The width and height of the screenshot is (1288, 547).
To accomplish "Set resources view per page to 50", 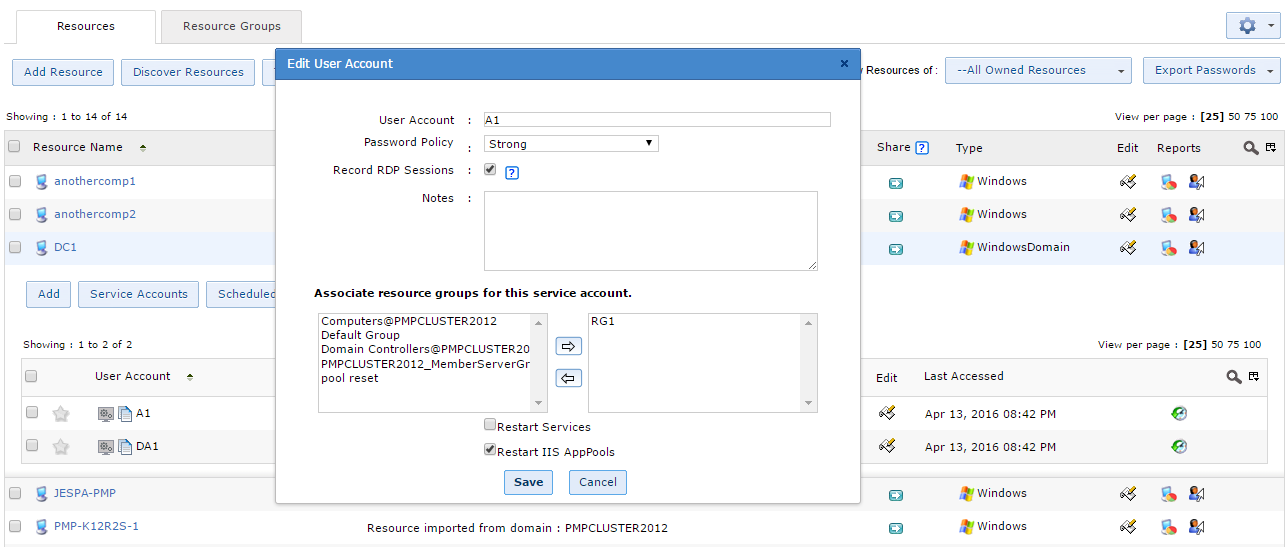I will tap(1236, 117).
